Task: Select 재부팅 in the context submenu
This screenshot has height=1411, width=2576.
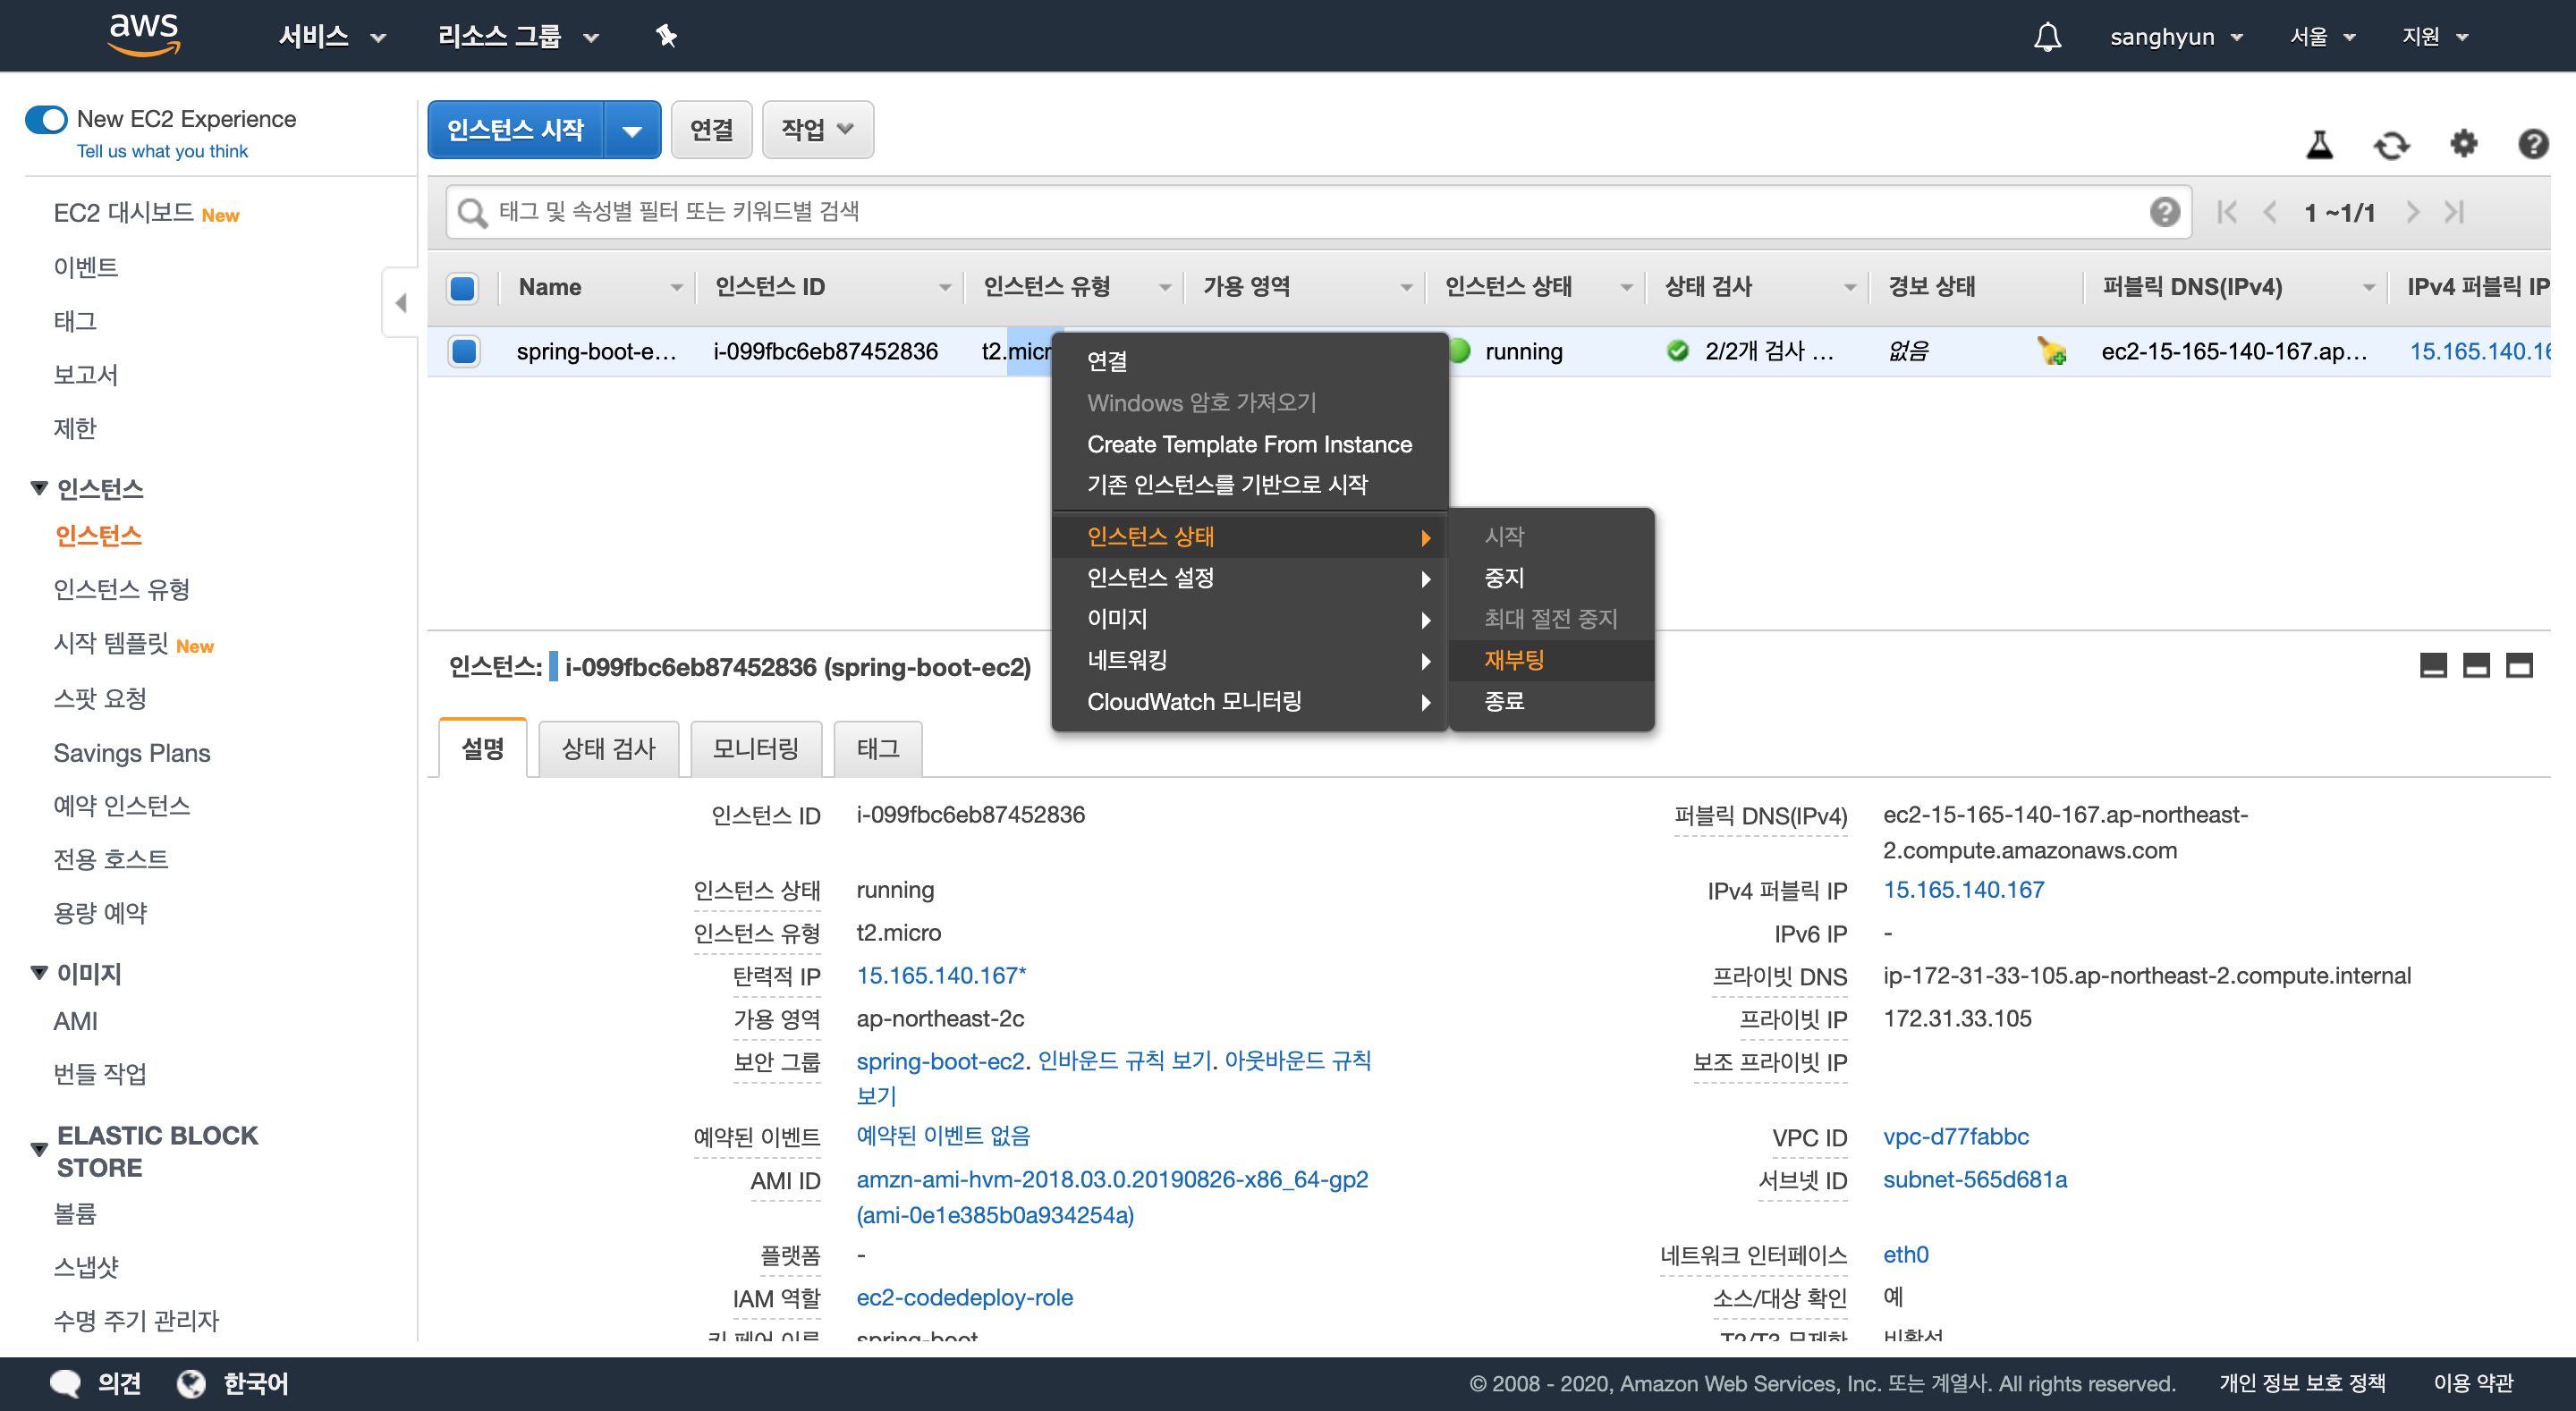Action: tap(1513, 660)
